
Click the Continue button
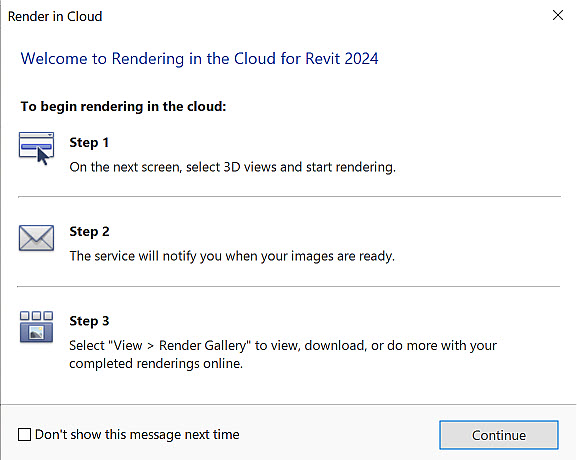point(499,435)
